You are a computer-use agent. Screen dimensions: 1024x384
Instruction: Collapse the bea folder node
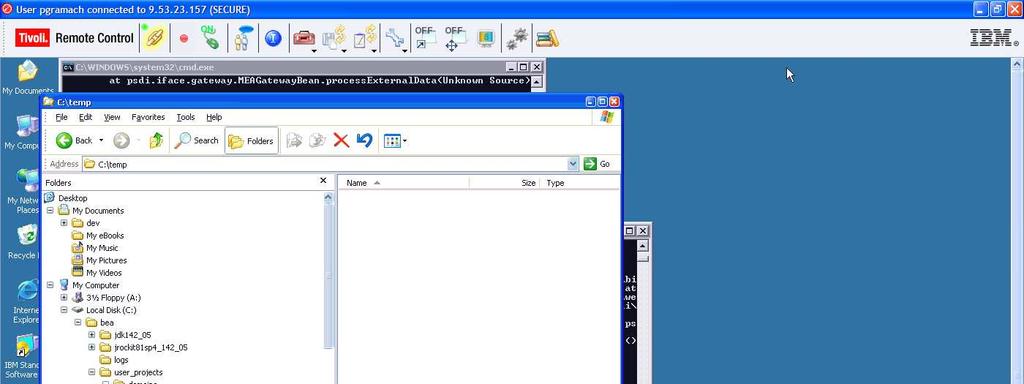click(78, 322)
